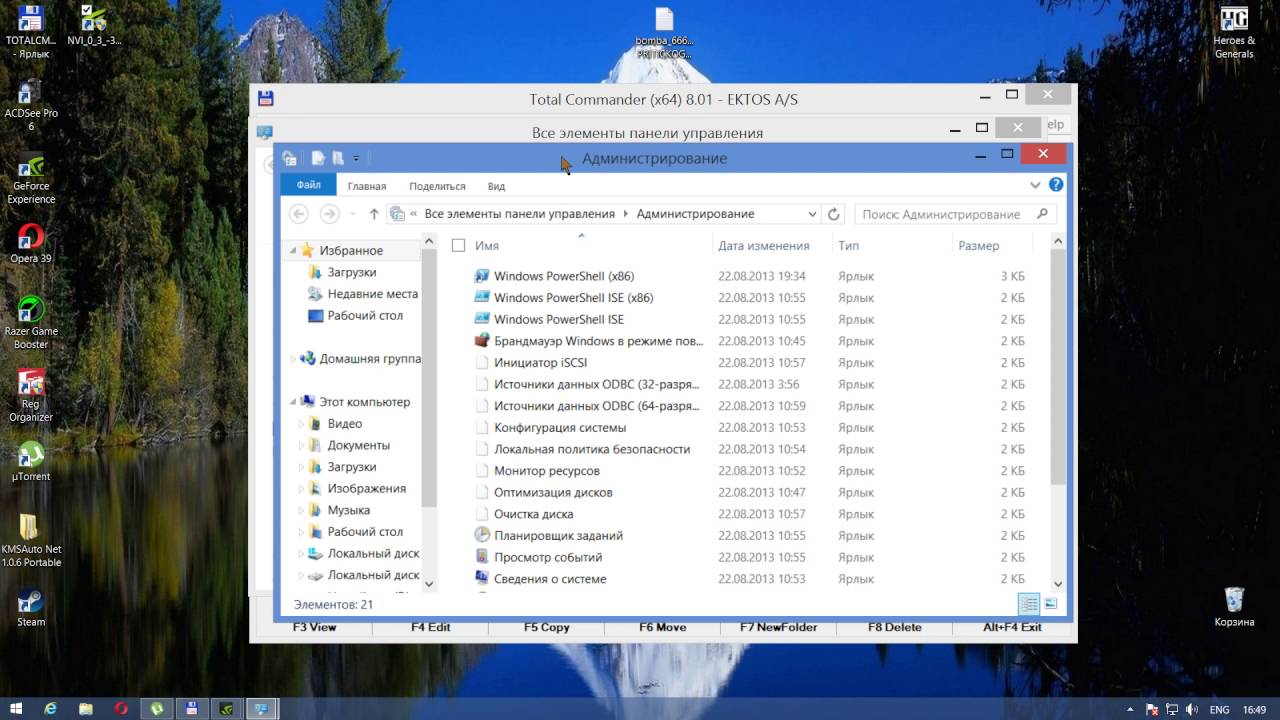Expand the Видео folder node
Screen dimensions: 1280x720
[x=302, y=424]
